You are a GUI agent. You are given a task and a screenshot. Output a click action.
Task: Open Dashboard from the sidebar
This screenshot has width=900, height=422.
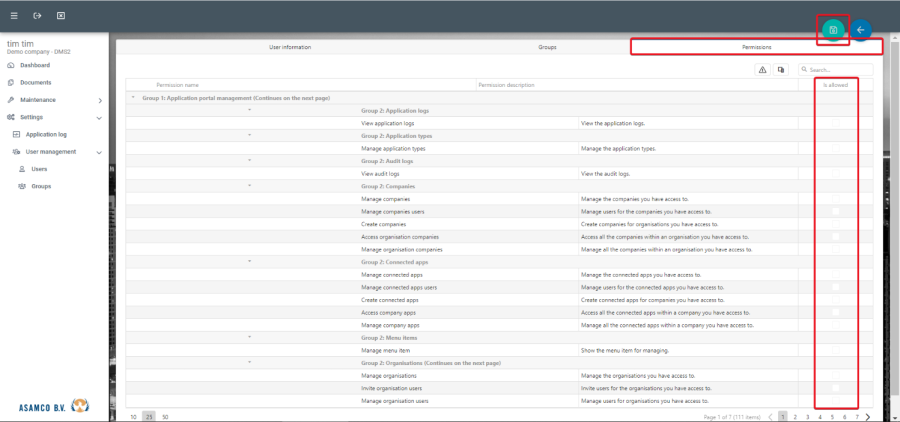(35, 65)
